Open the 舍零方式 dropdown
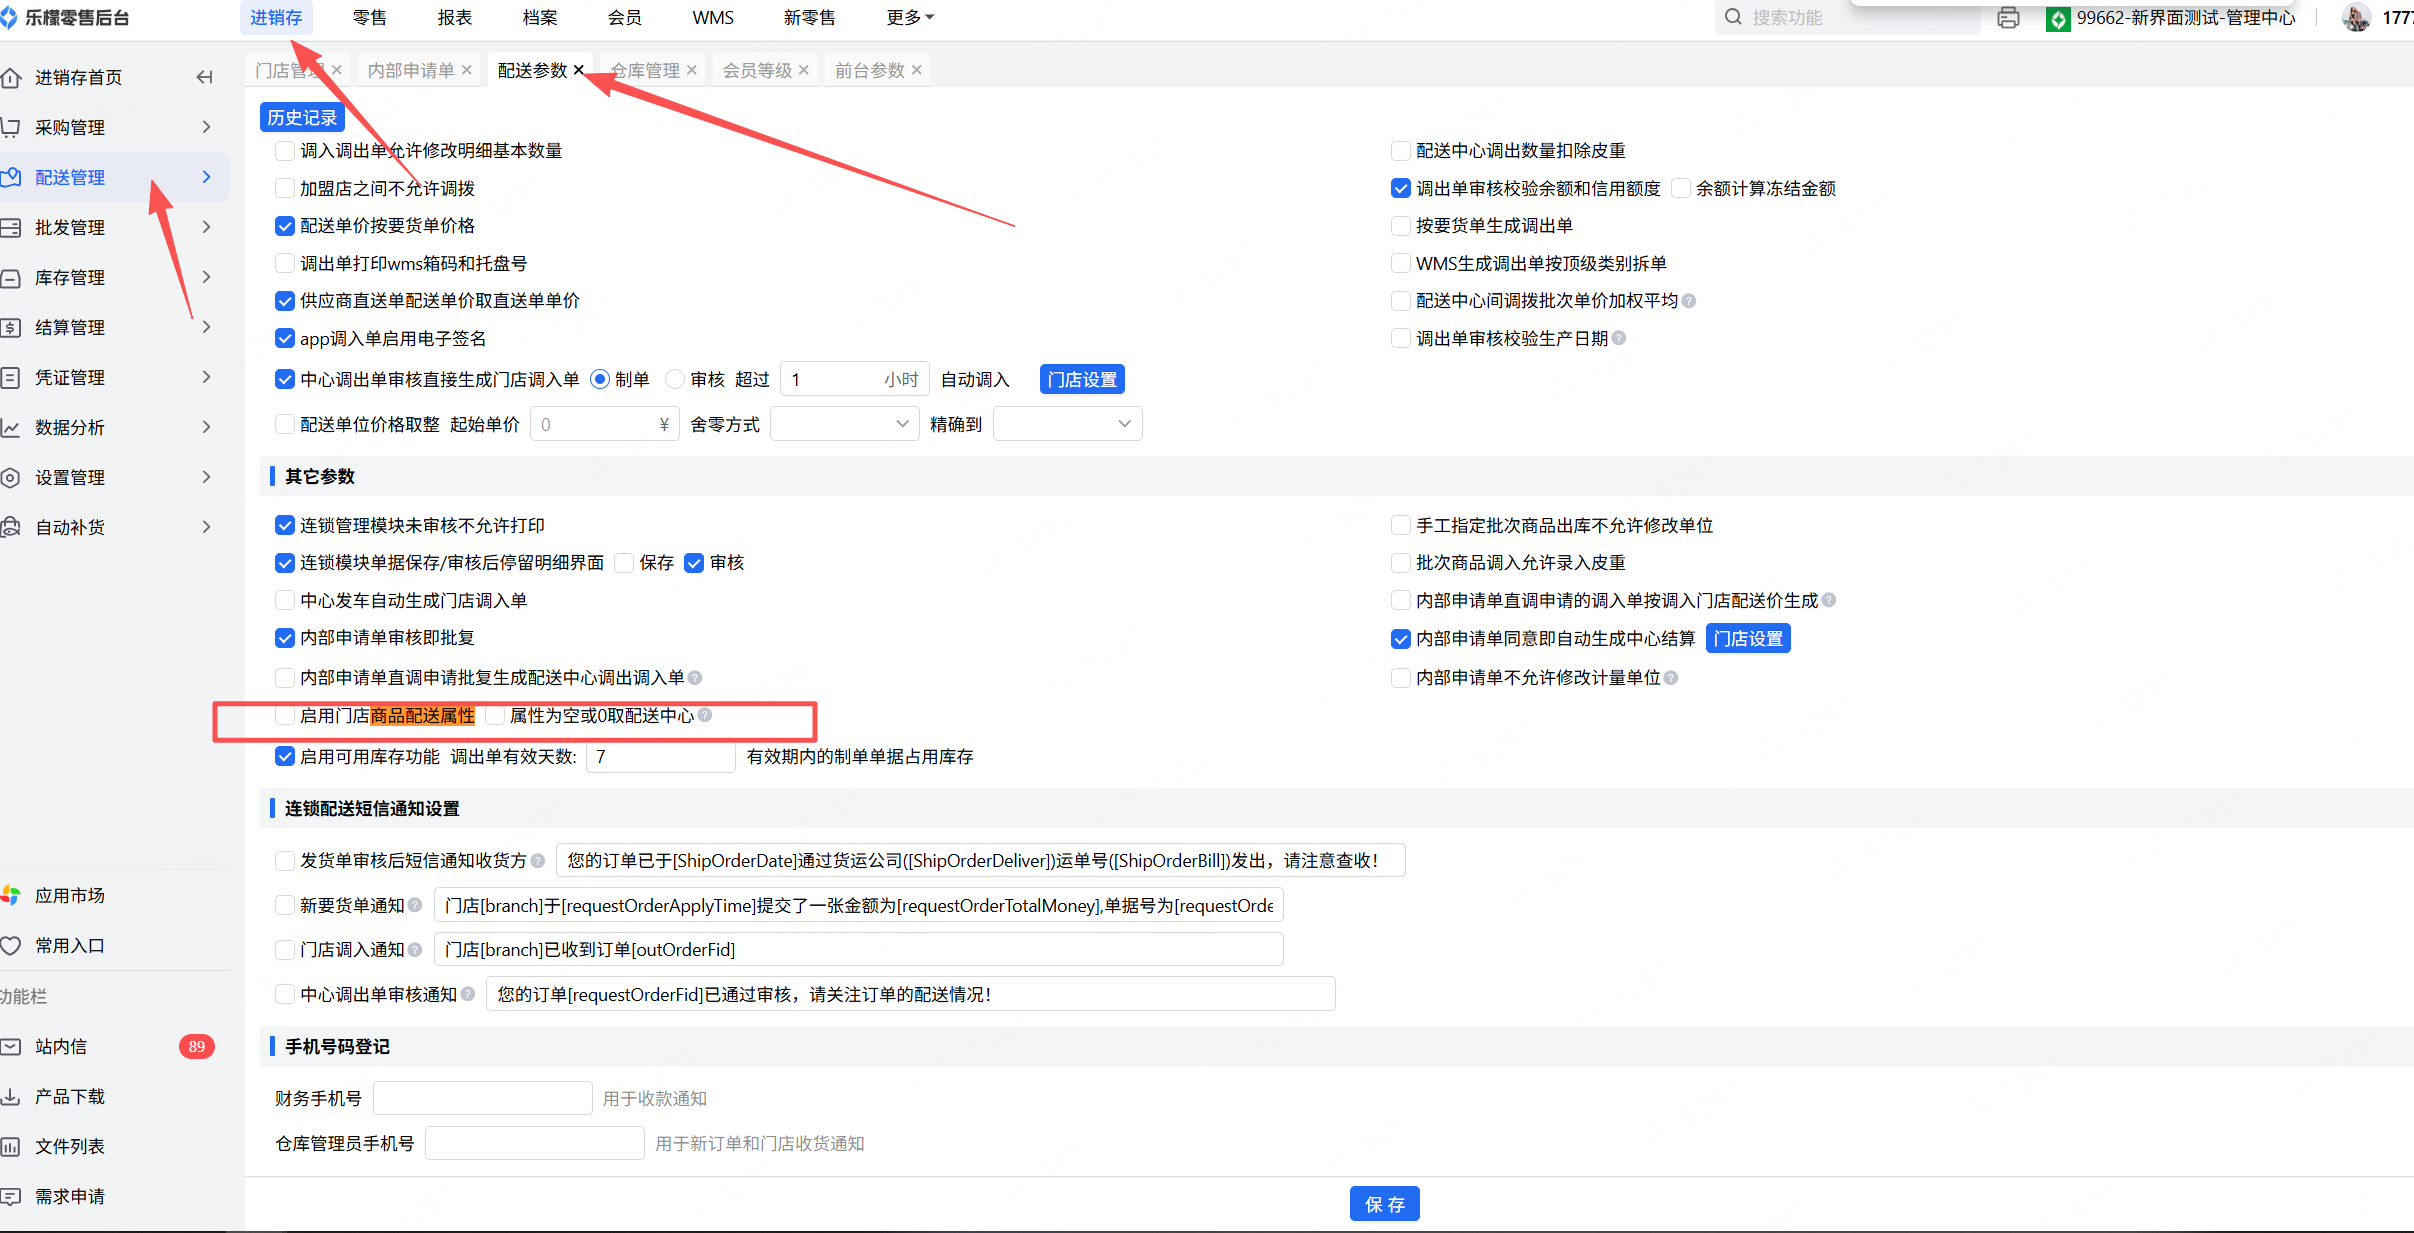This screenshot has height=1233, width=2414. point(844,424)
